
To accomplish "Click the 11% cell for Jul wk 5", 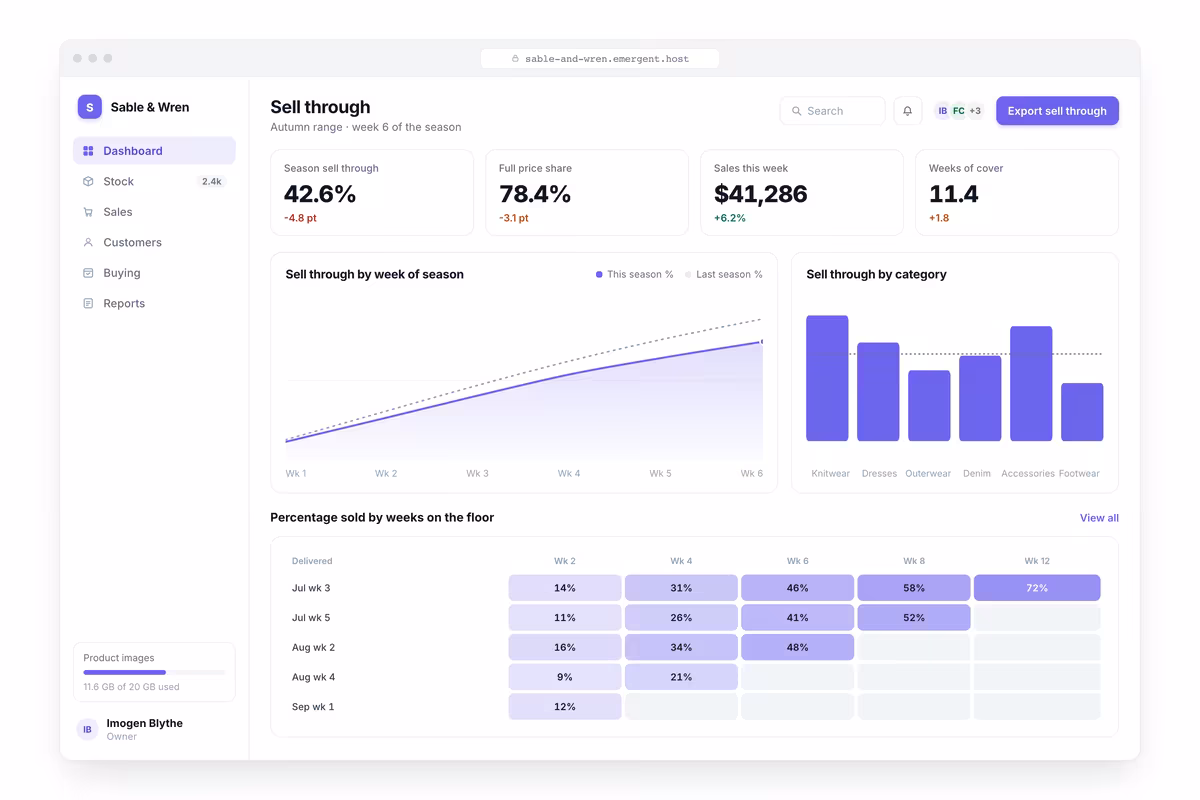I will click(565, 618).
